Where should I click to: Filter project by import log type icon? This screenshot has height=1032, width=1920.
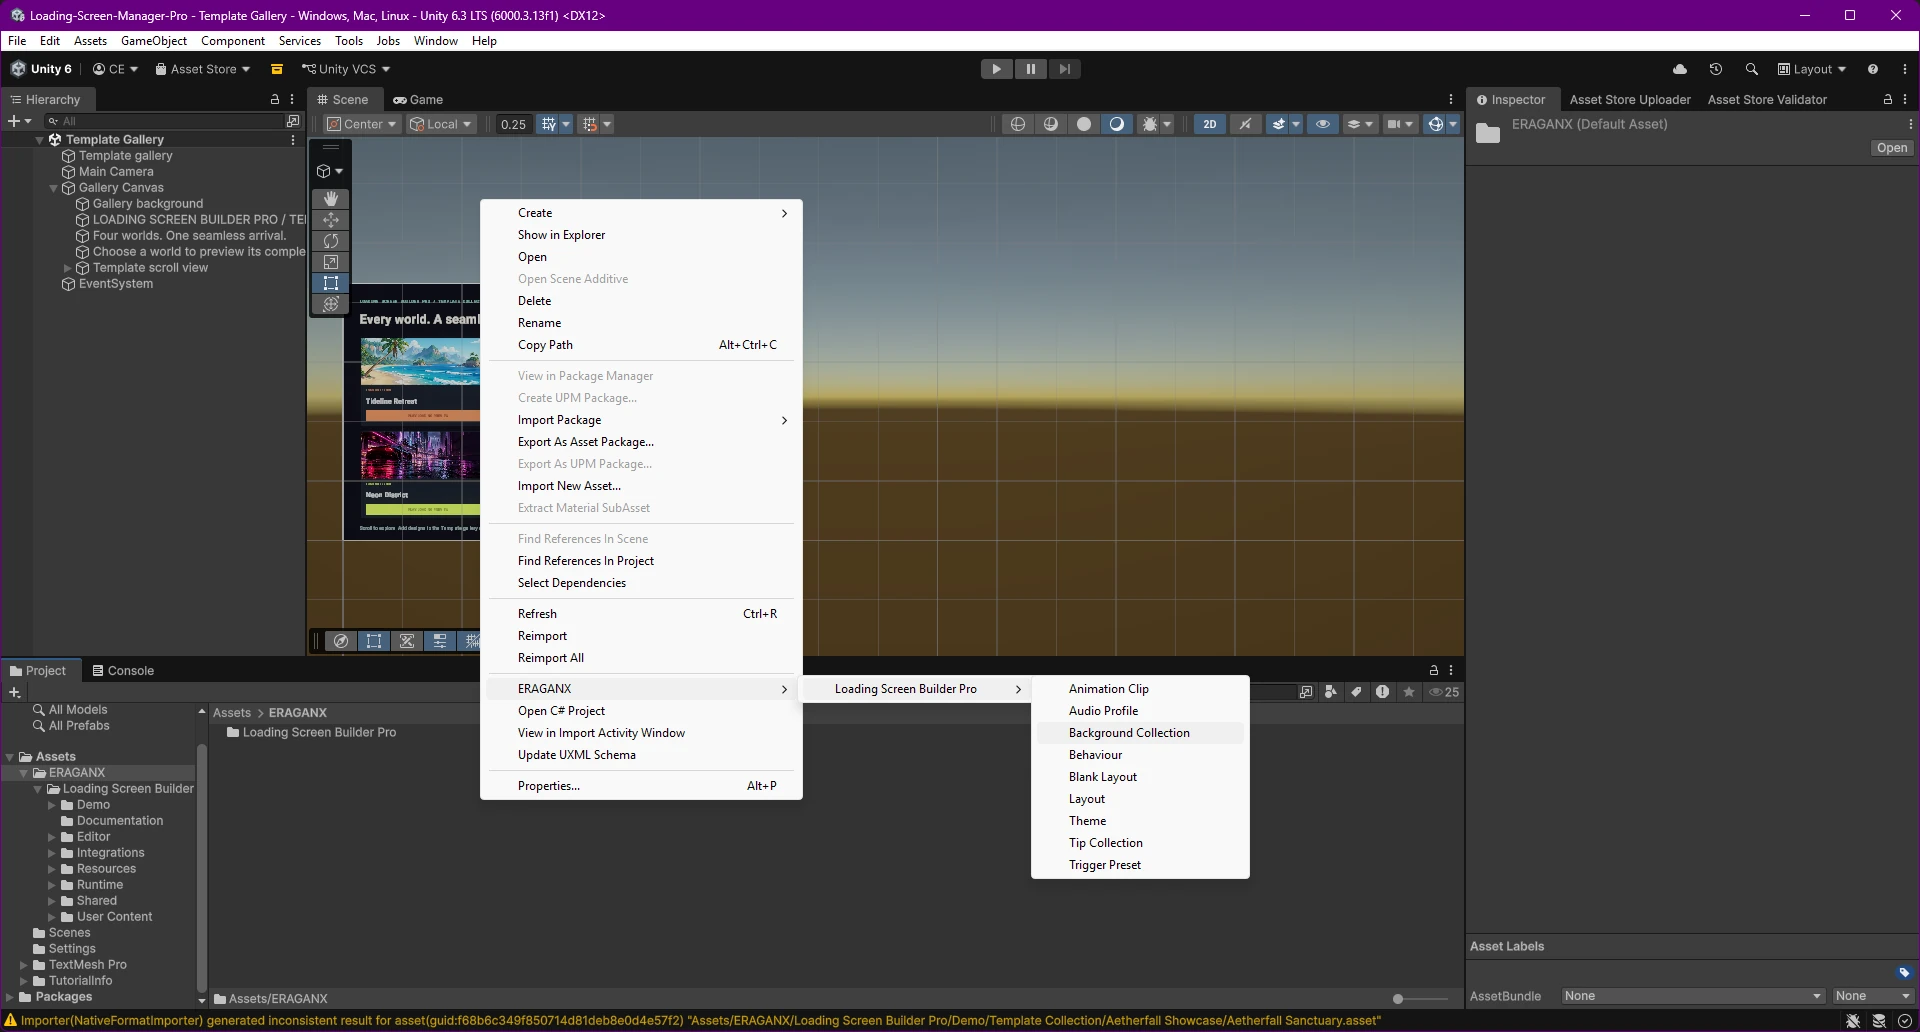1382,692
